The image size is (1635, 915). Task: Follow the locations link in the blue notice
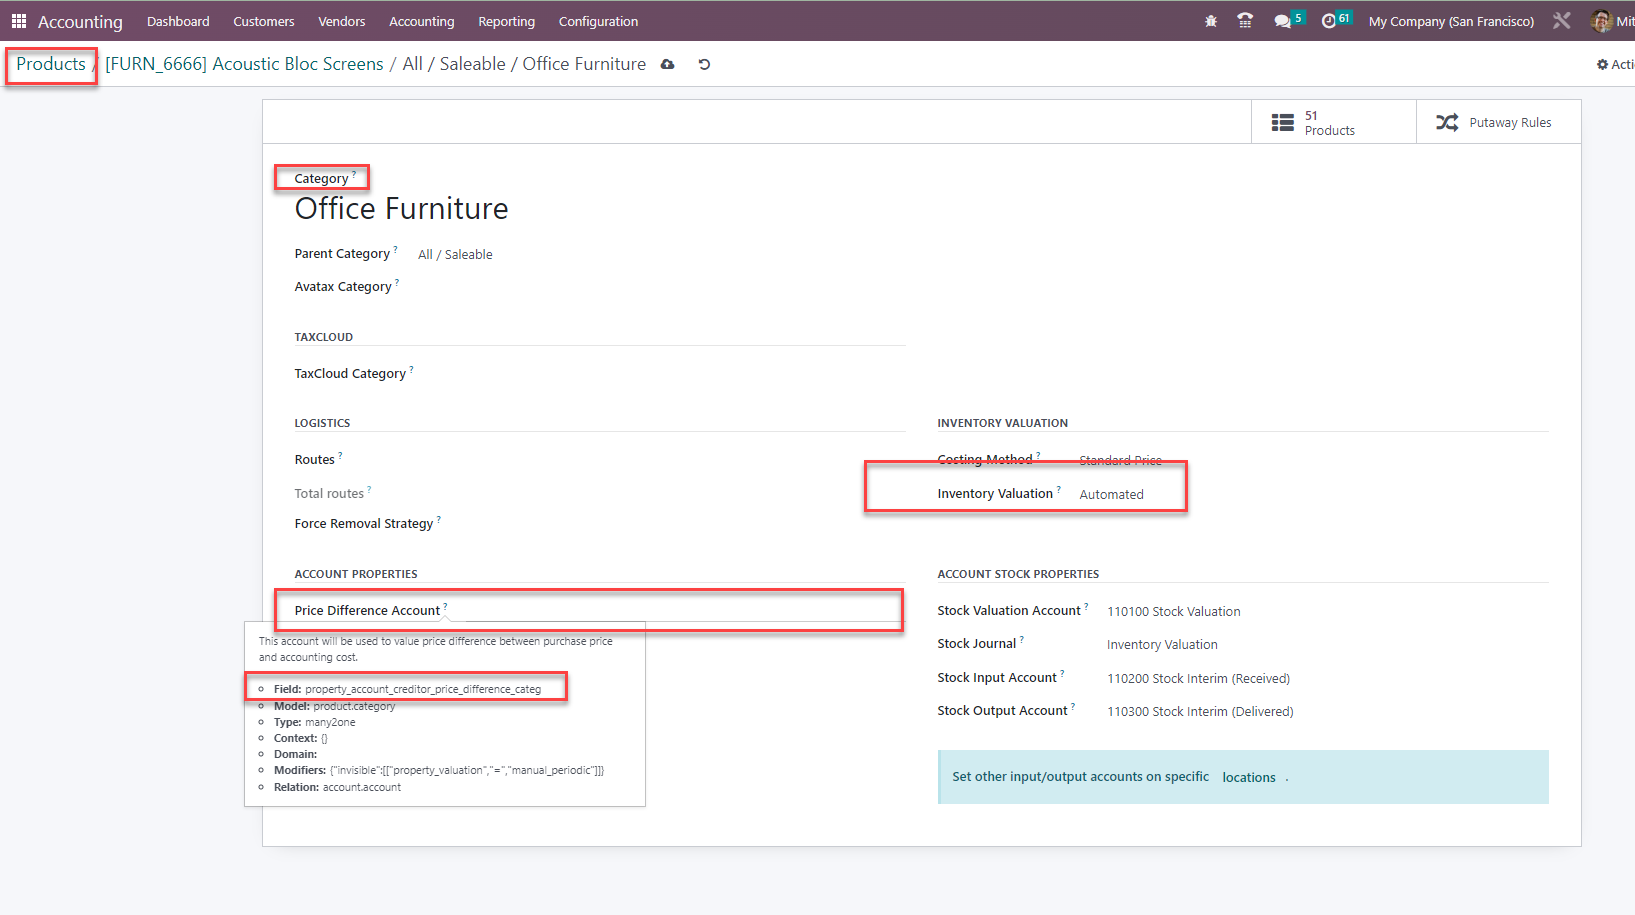(1249, 777)
